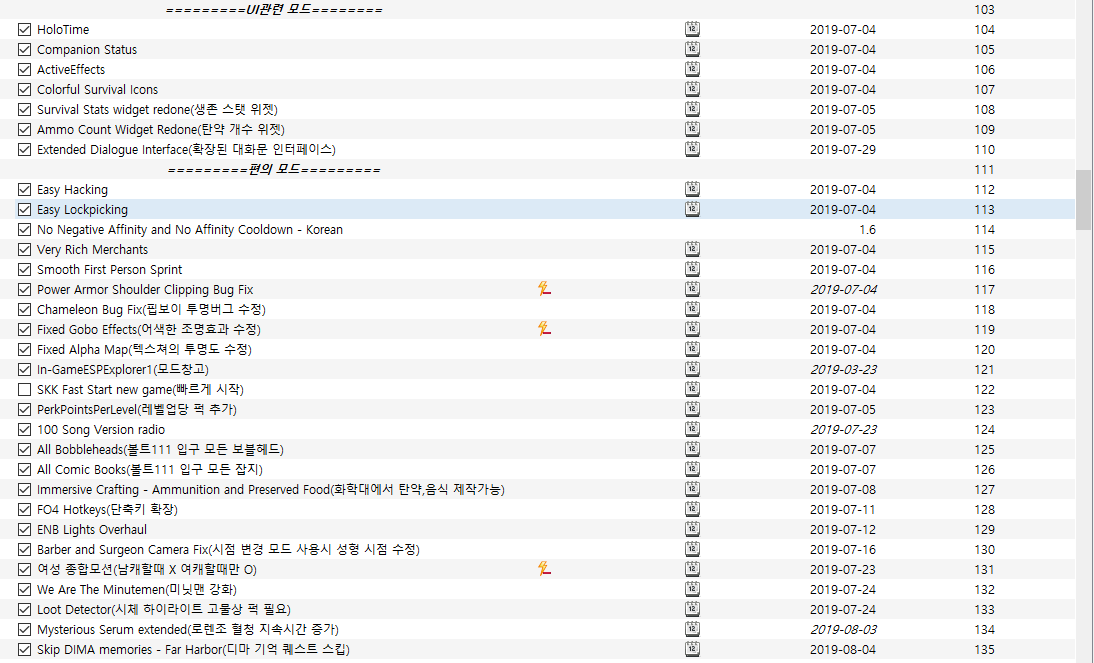
Task: Disable the HoloTime mod checkbox
Action: tap(24, 29)
